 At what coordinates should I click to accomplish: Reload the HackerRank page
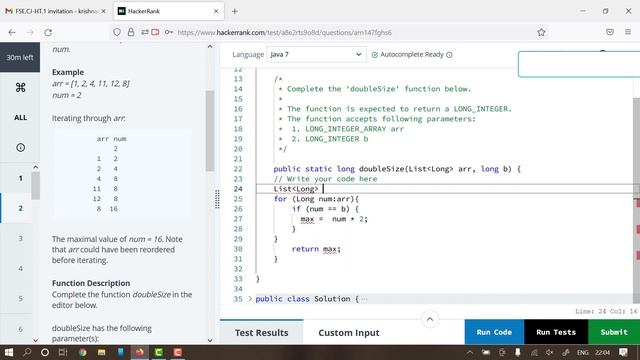(x=48, y=32)
